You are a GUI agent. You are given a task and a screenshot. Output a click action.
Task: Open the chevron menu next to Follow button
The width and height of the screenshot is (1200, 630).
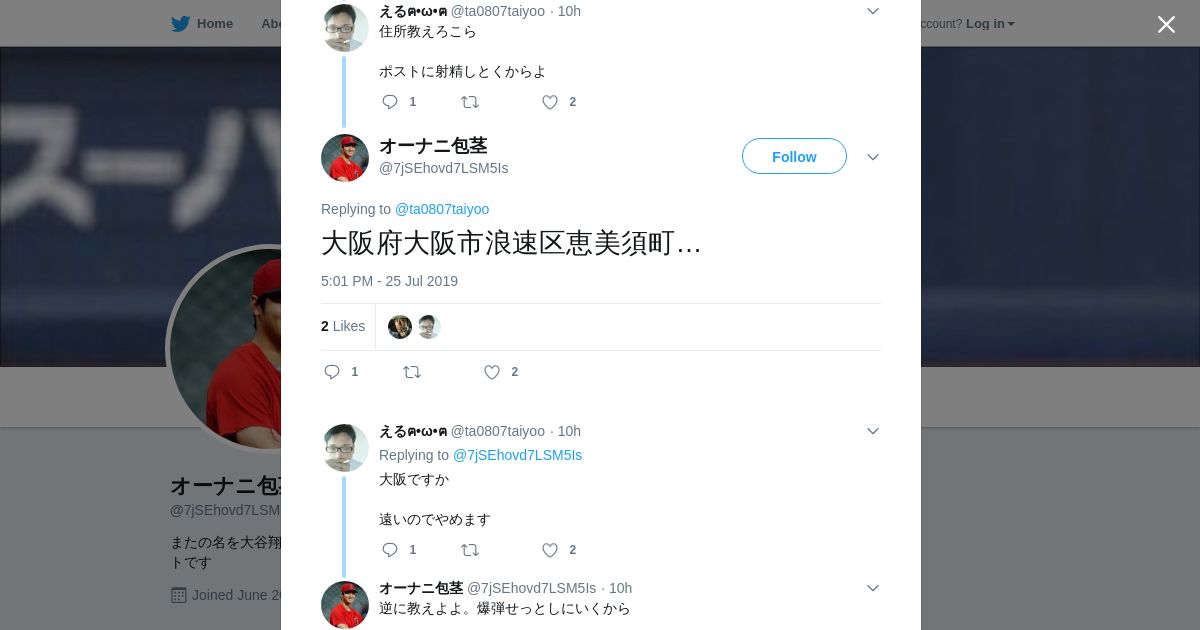coord(873,157)
